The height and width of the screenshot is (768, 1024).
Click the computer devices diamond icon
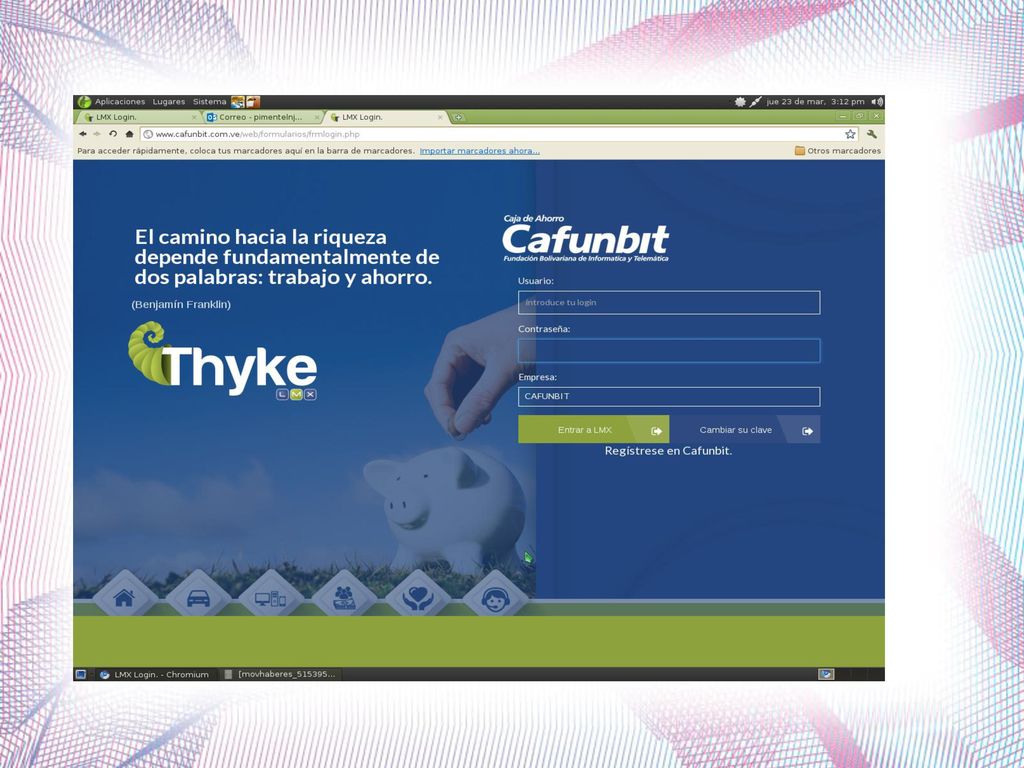[x=270, y=598]
